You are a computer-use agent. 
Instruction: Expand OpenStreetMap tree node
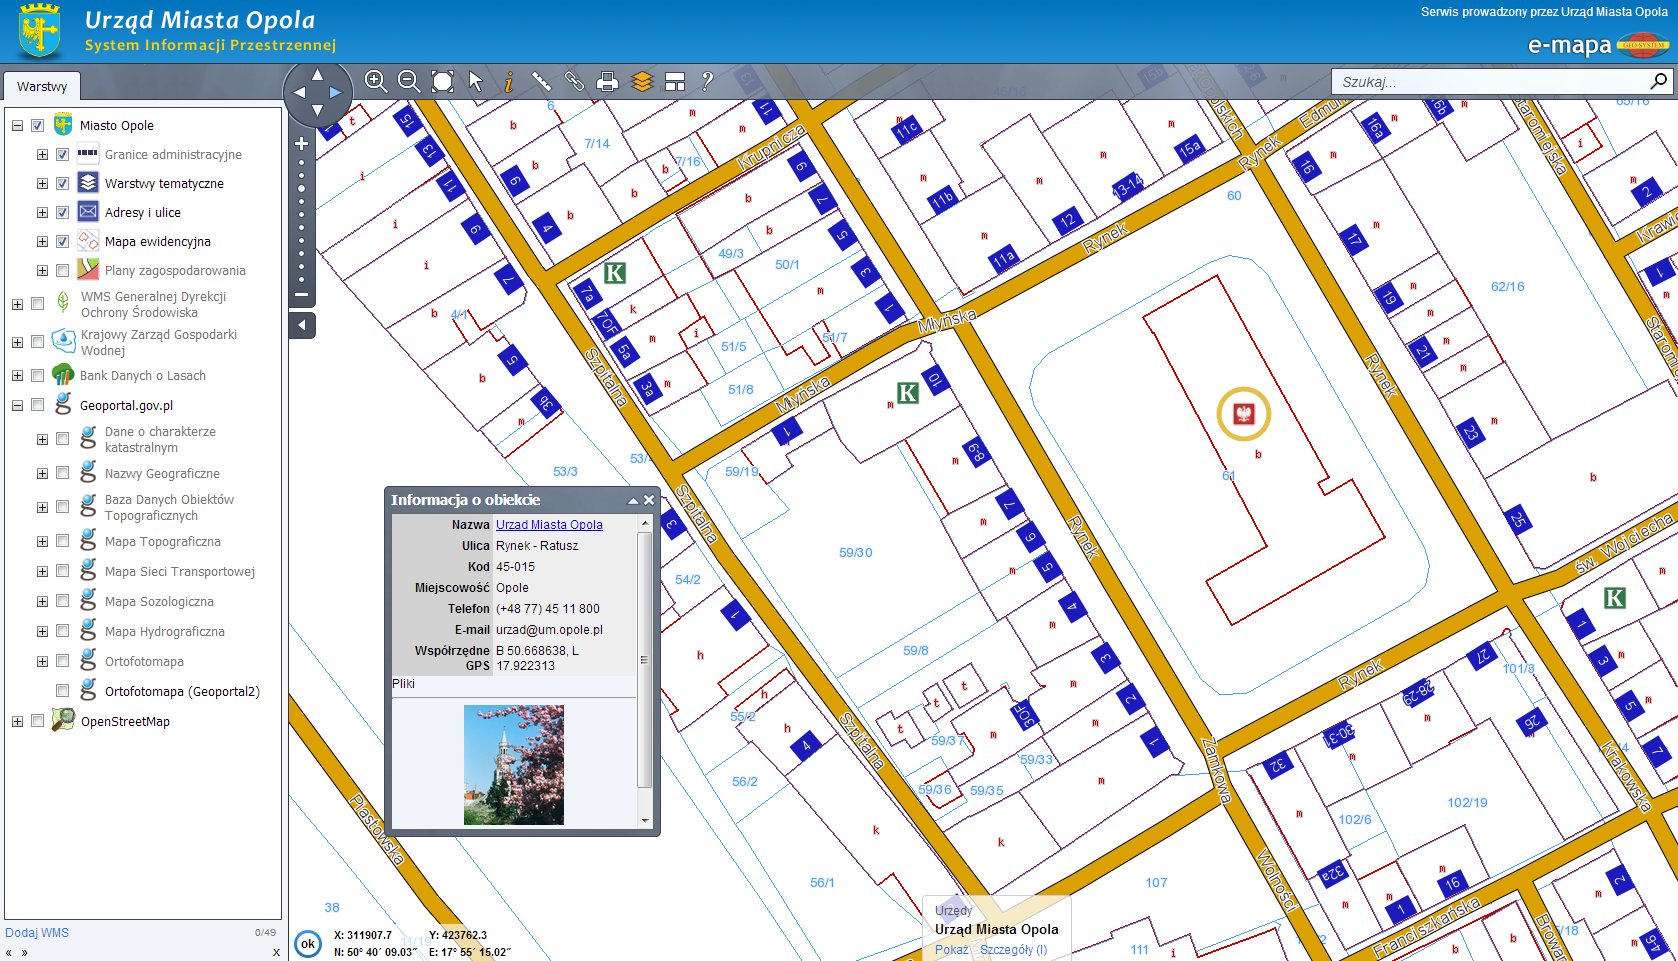pos(17,721)
